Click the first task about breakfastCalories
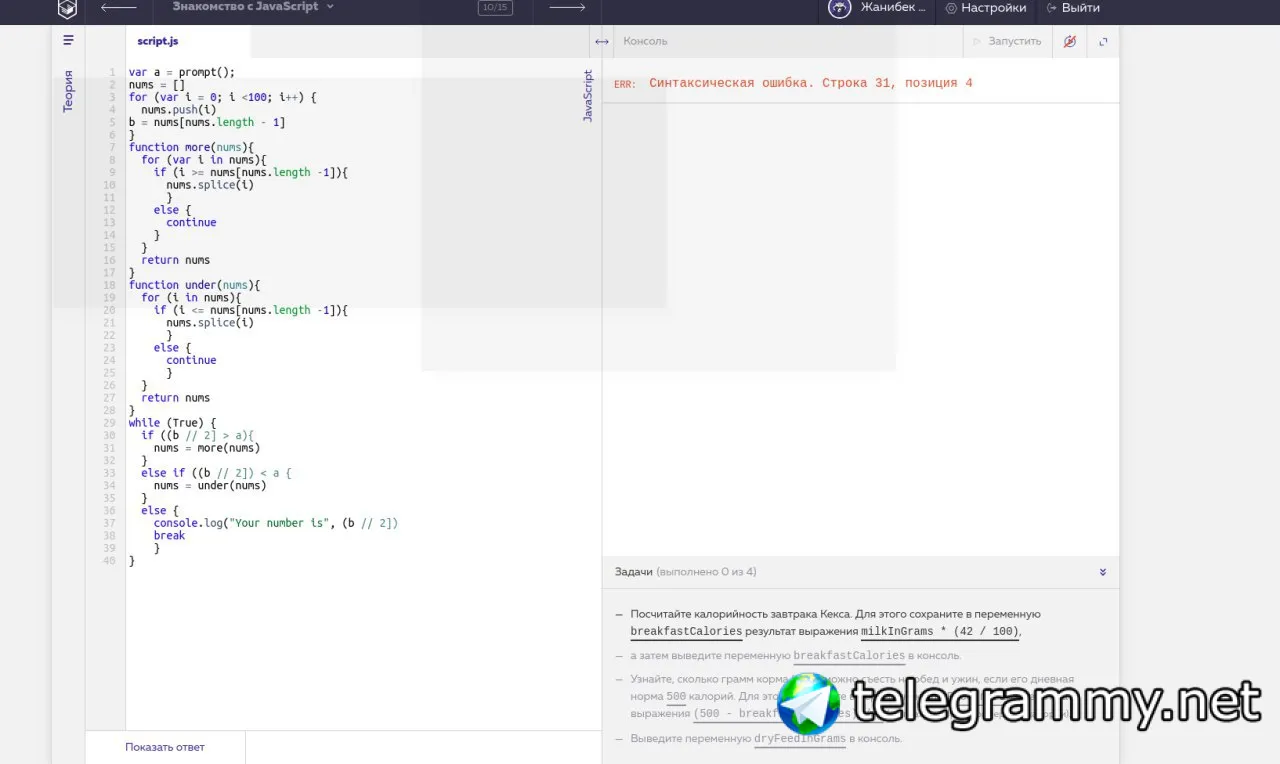The height and width of the screenshot is (764, 1280). [x=835, y=623]
